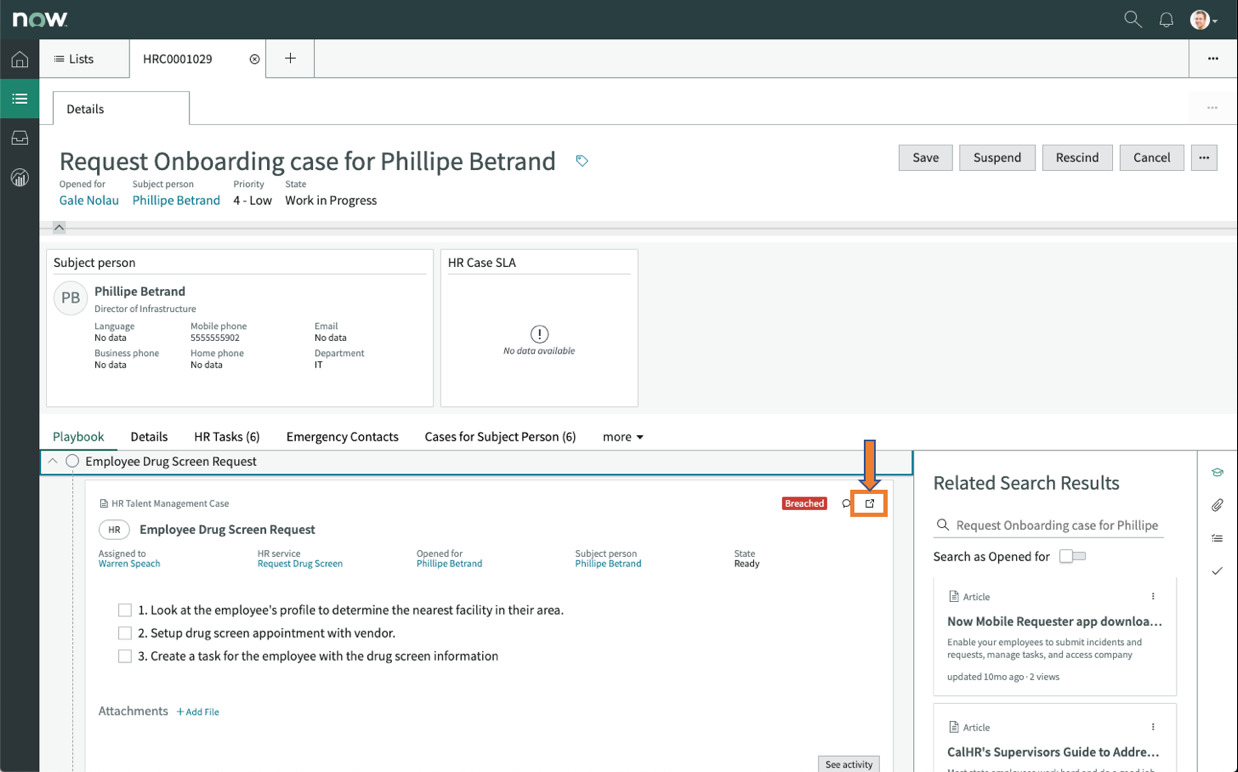Click the Now logo in header
Viewport: 1238px width, 772px height.
[40, 19]
